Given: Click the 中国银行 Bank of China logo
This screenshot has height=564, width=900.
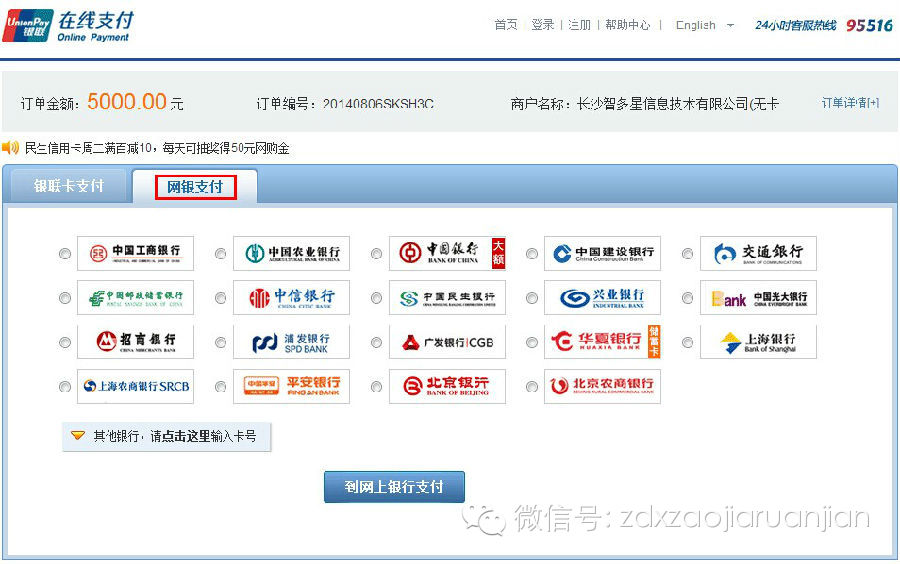Looking at the screenshot, I should [x=447, y=253].
